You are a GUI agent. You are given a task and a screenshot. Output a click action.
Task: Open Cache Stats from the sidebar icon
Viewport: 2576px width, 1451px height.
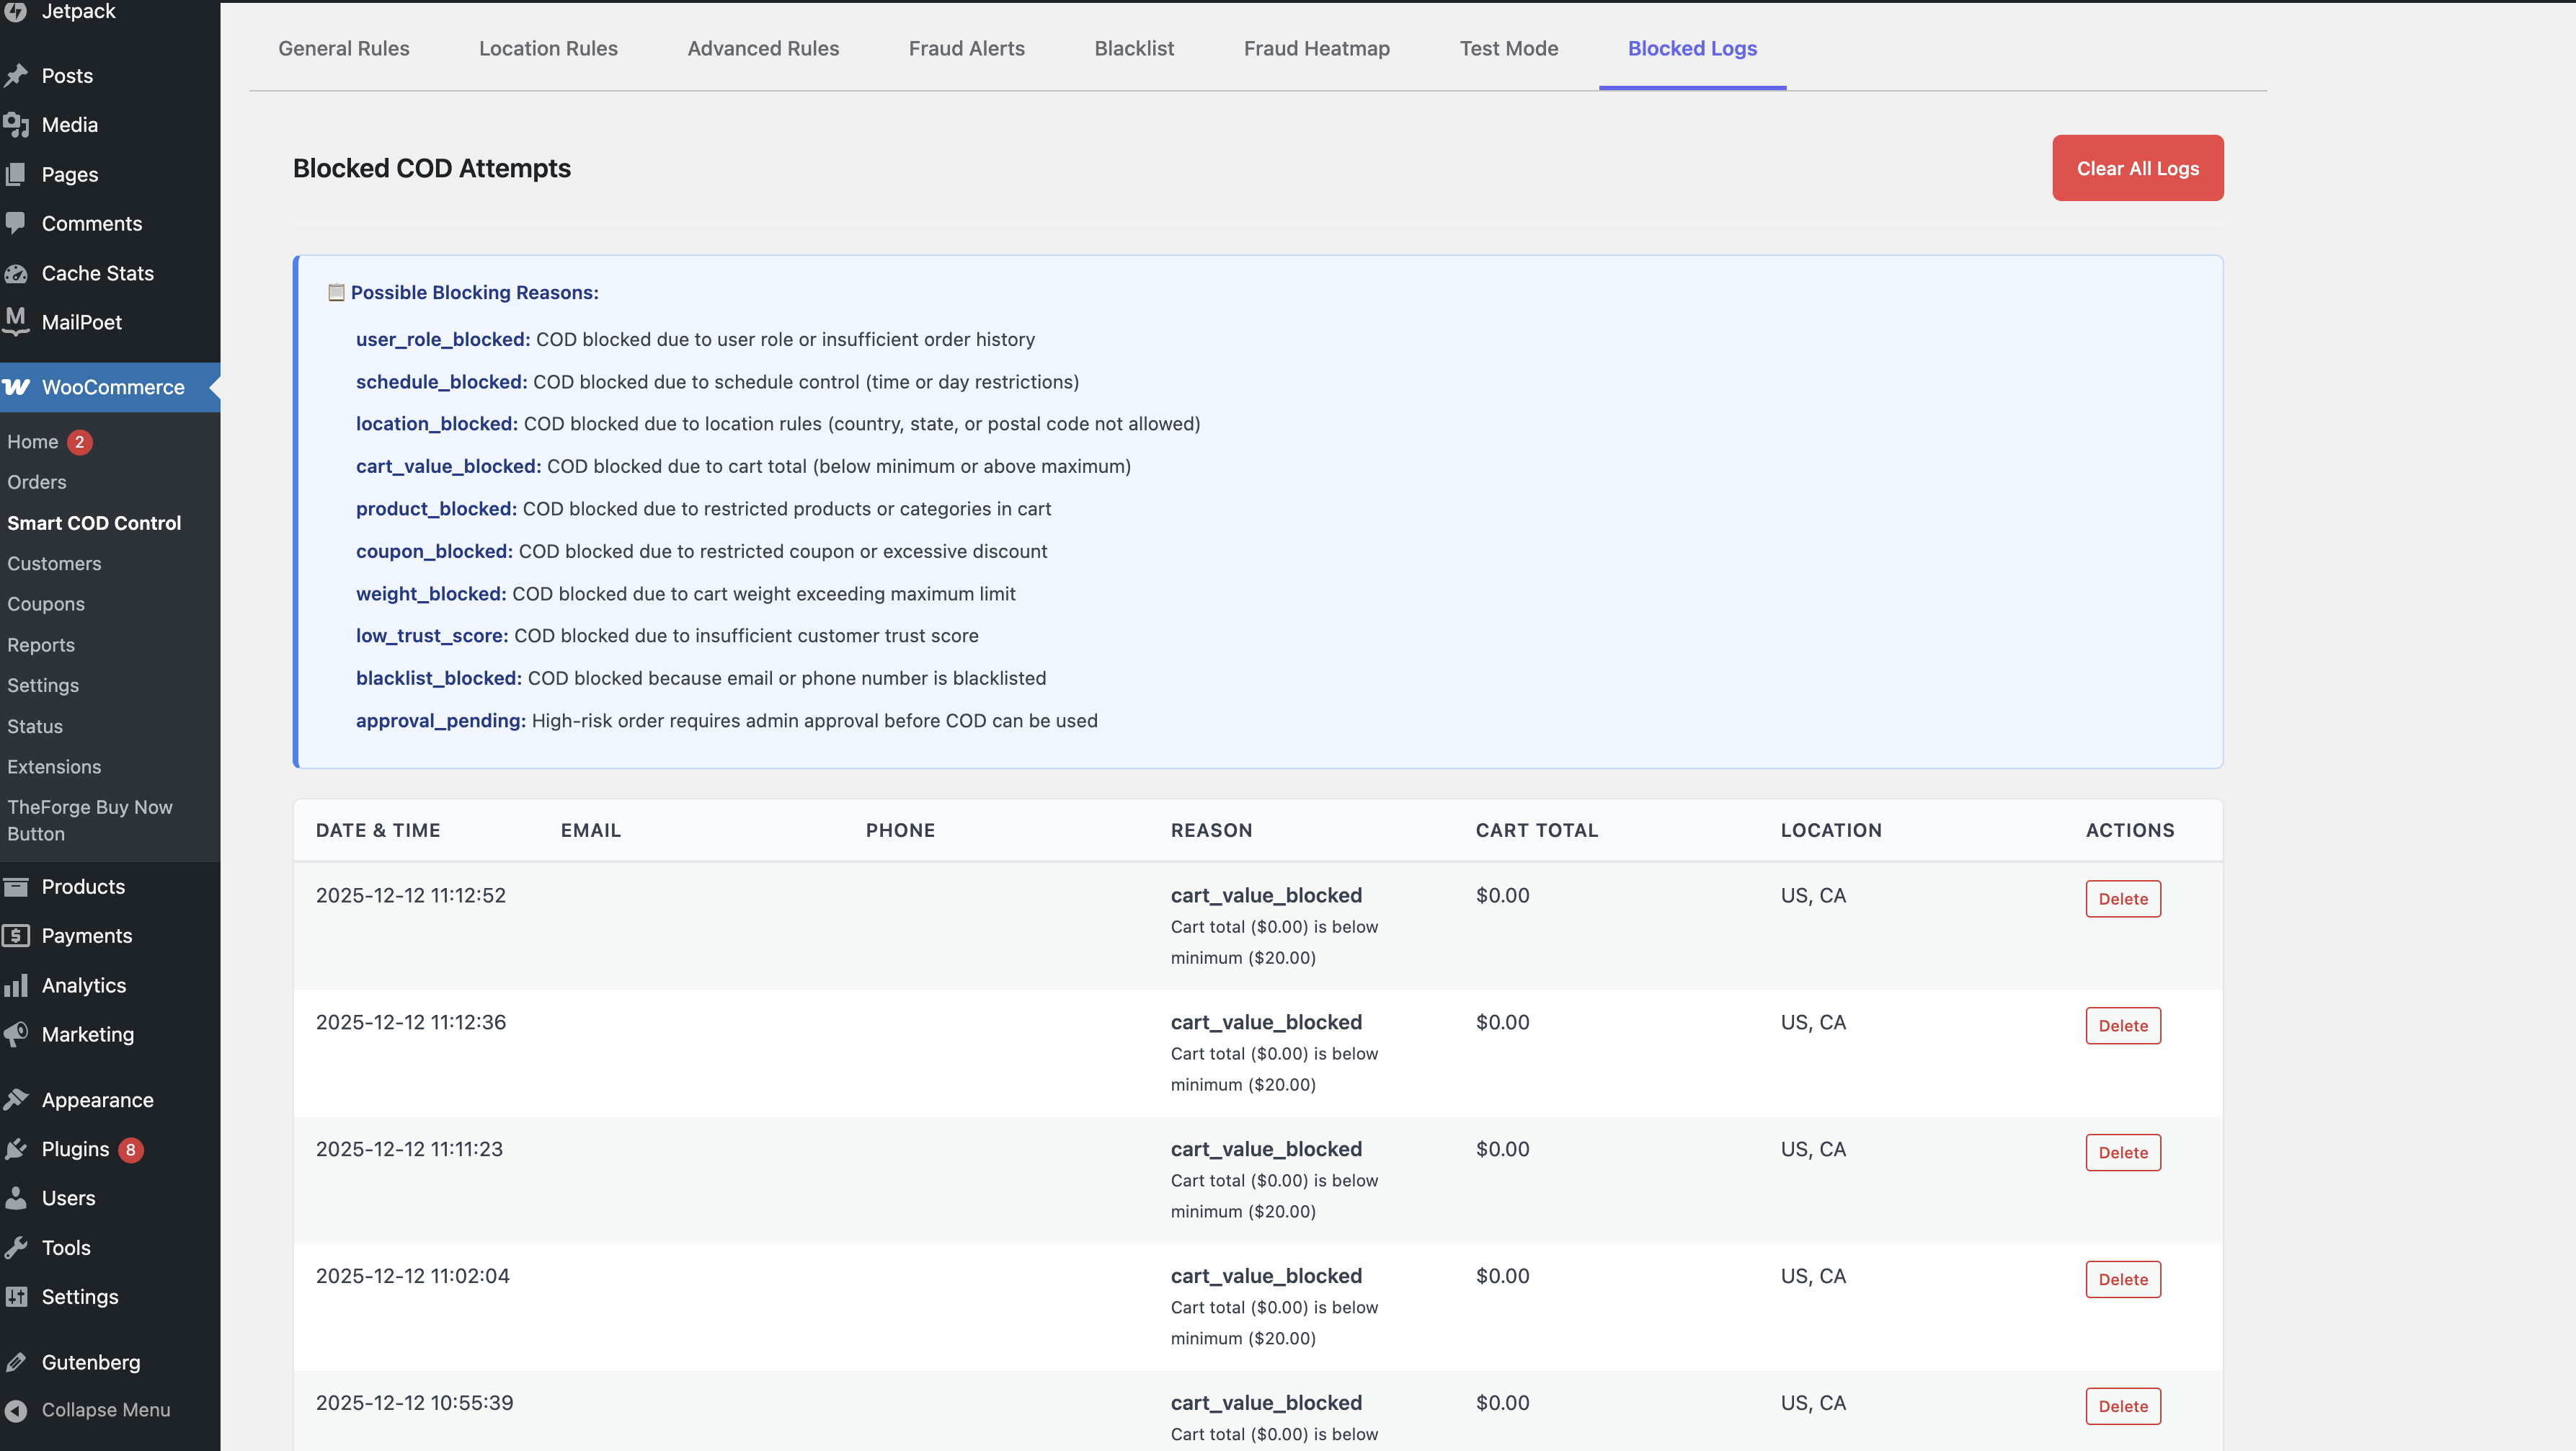(x=16, y=272)
